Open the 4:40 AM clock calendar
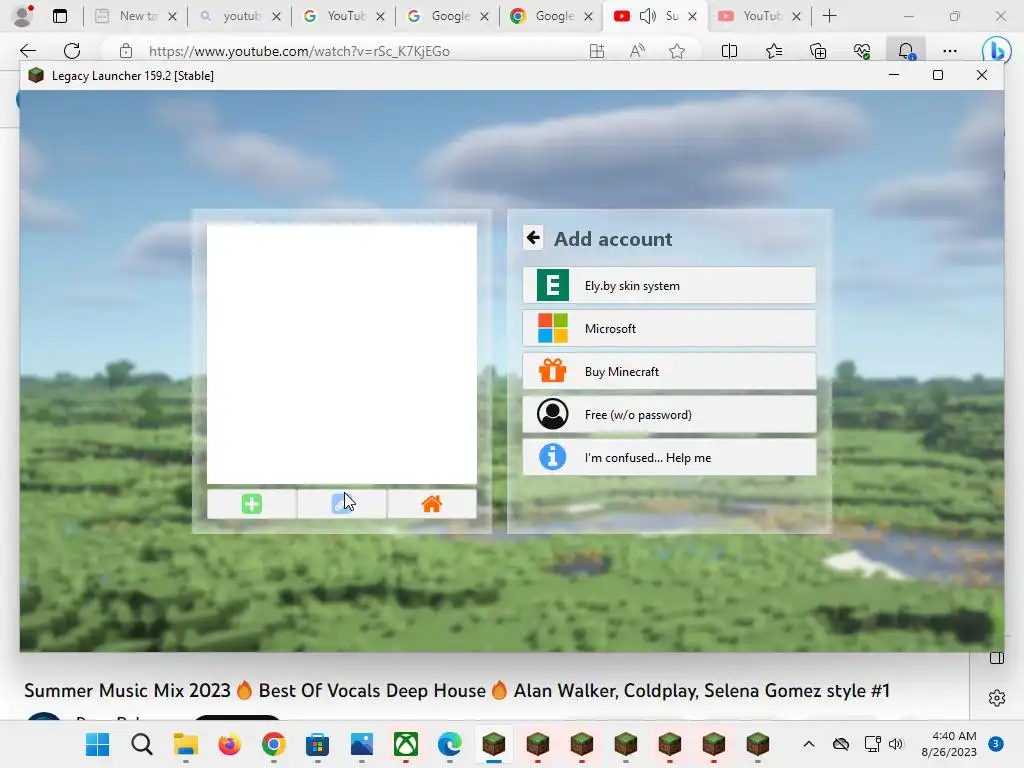 pos(949,744)
